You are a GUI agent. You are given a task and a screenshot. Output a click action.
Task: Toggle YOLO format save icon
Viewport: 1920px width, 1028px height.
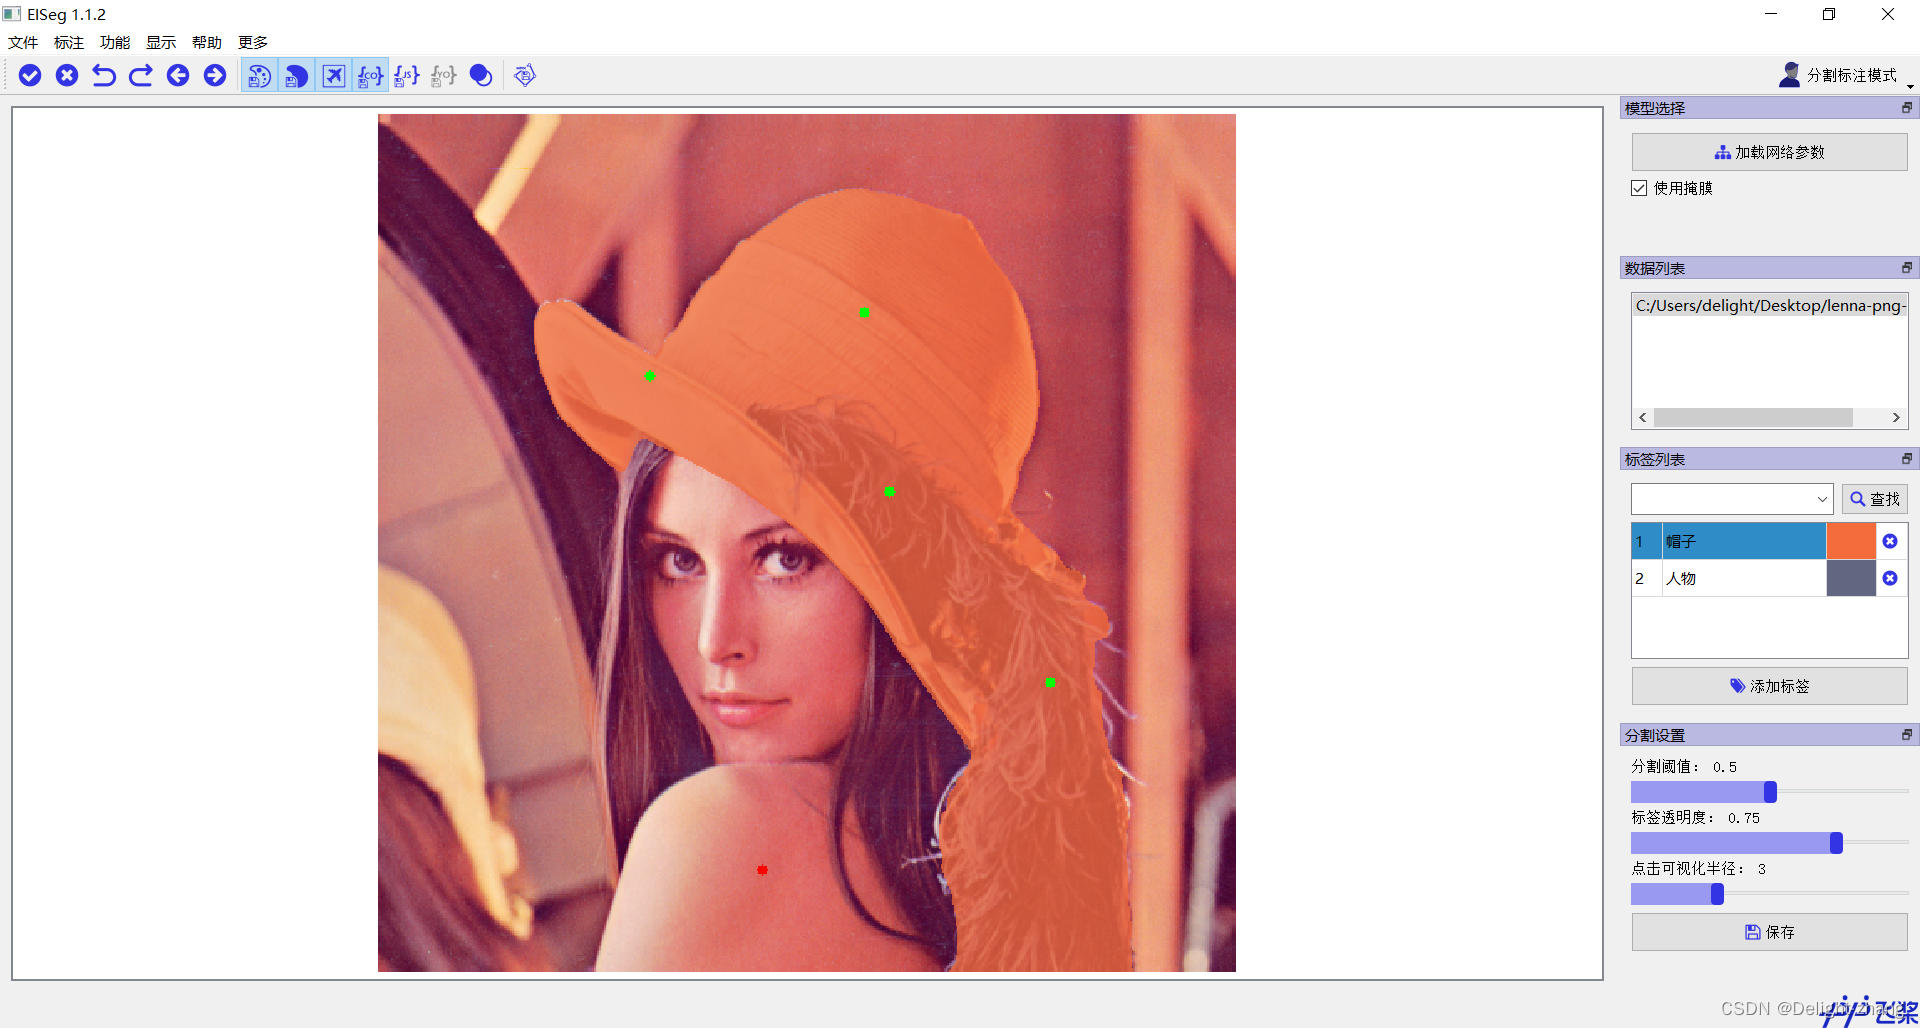pyautogui.click(x=444, y=76)
